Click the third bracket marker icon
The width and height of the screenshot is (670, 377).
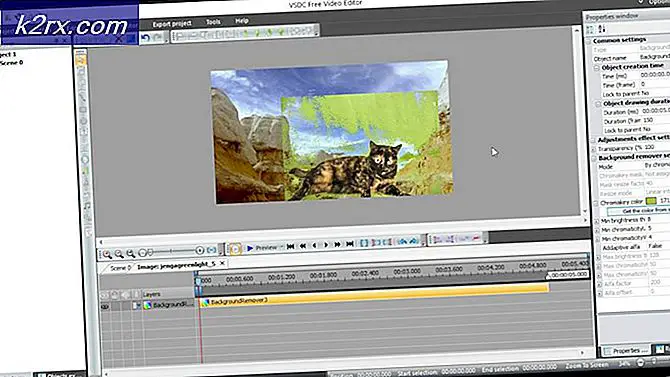(x=387, y=242)
